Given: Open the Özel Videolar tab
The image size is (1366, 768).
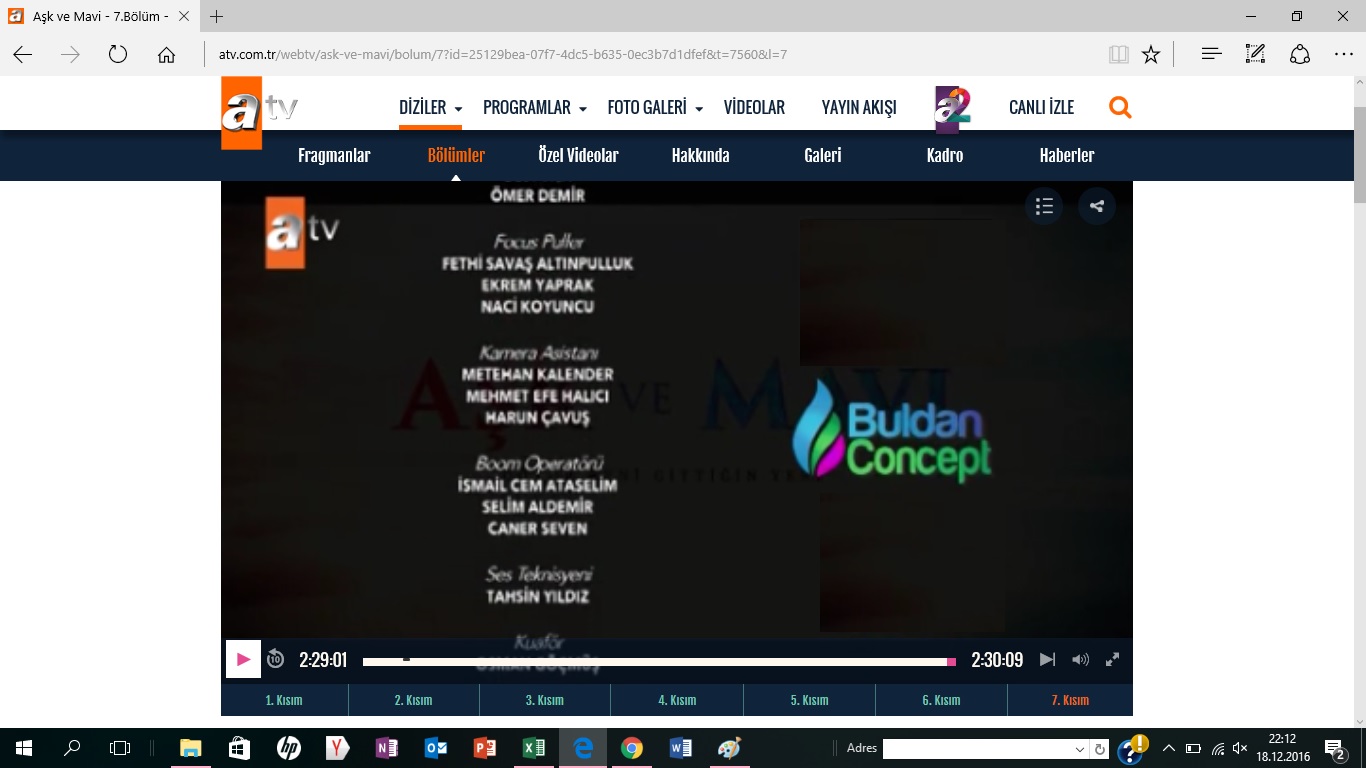Looking at the screenshot, I should pyautogui.click(x=578, y=155).
